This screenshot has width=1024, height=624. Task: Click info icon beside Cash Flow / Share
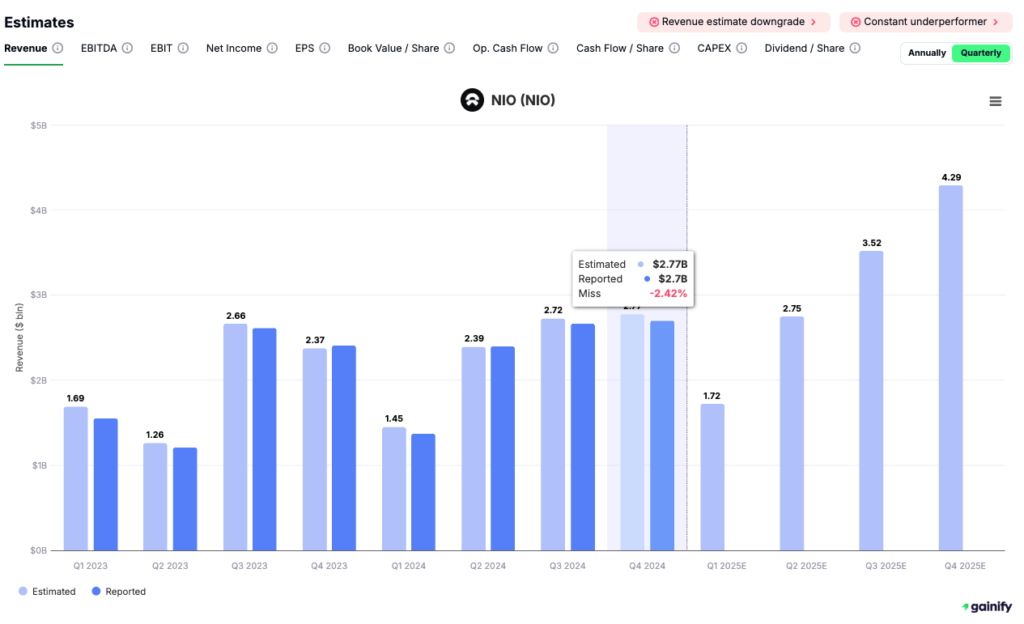(x=675, y=48)
